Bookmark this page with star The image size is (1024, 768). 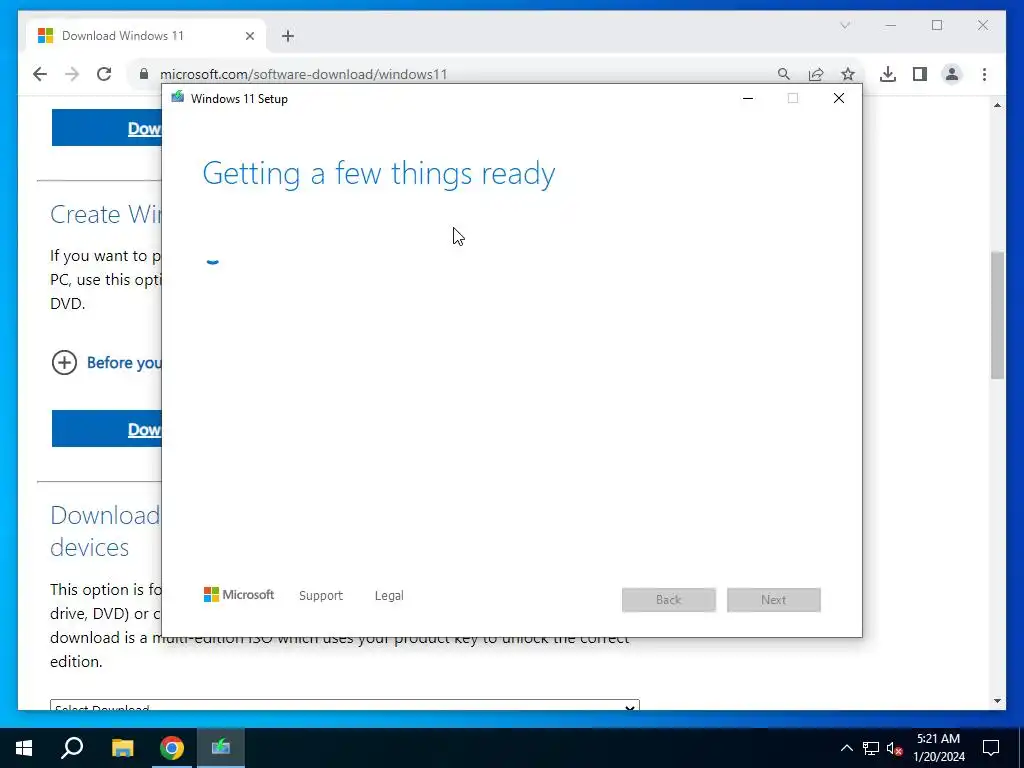point(848,74)
